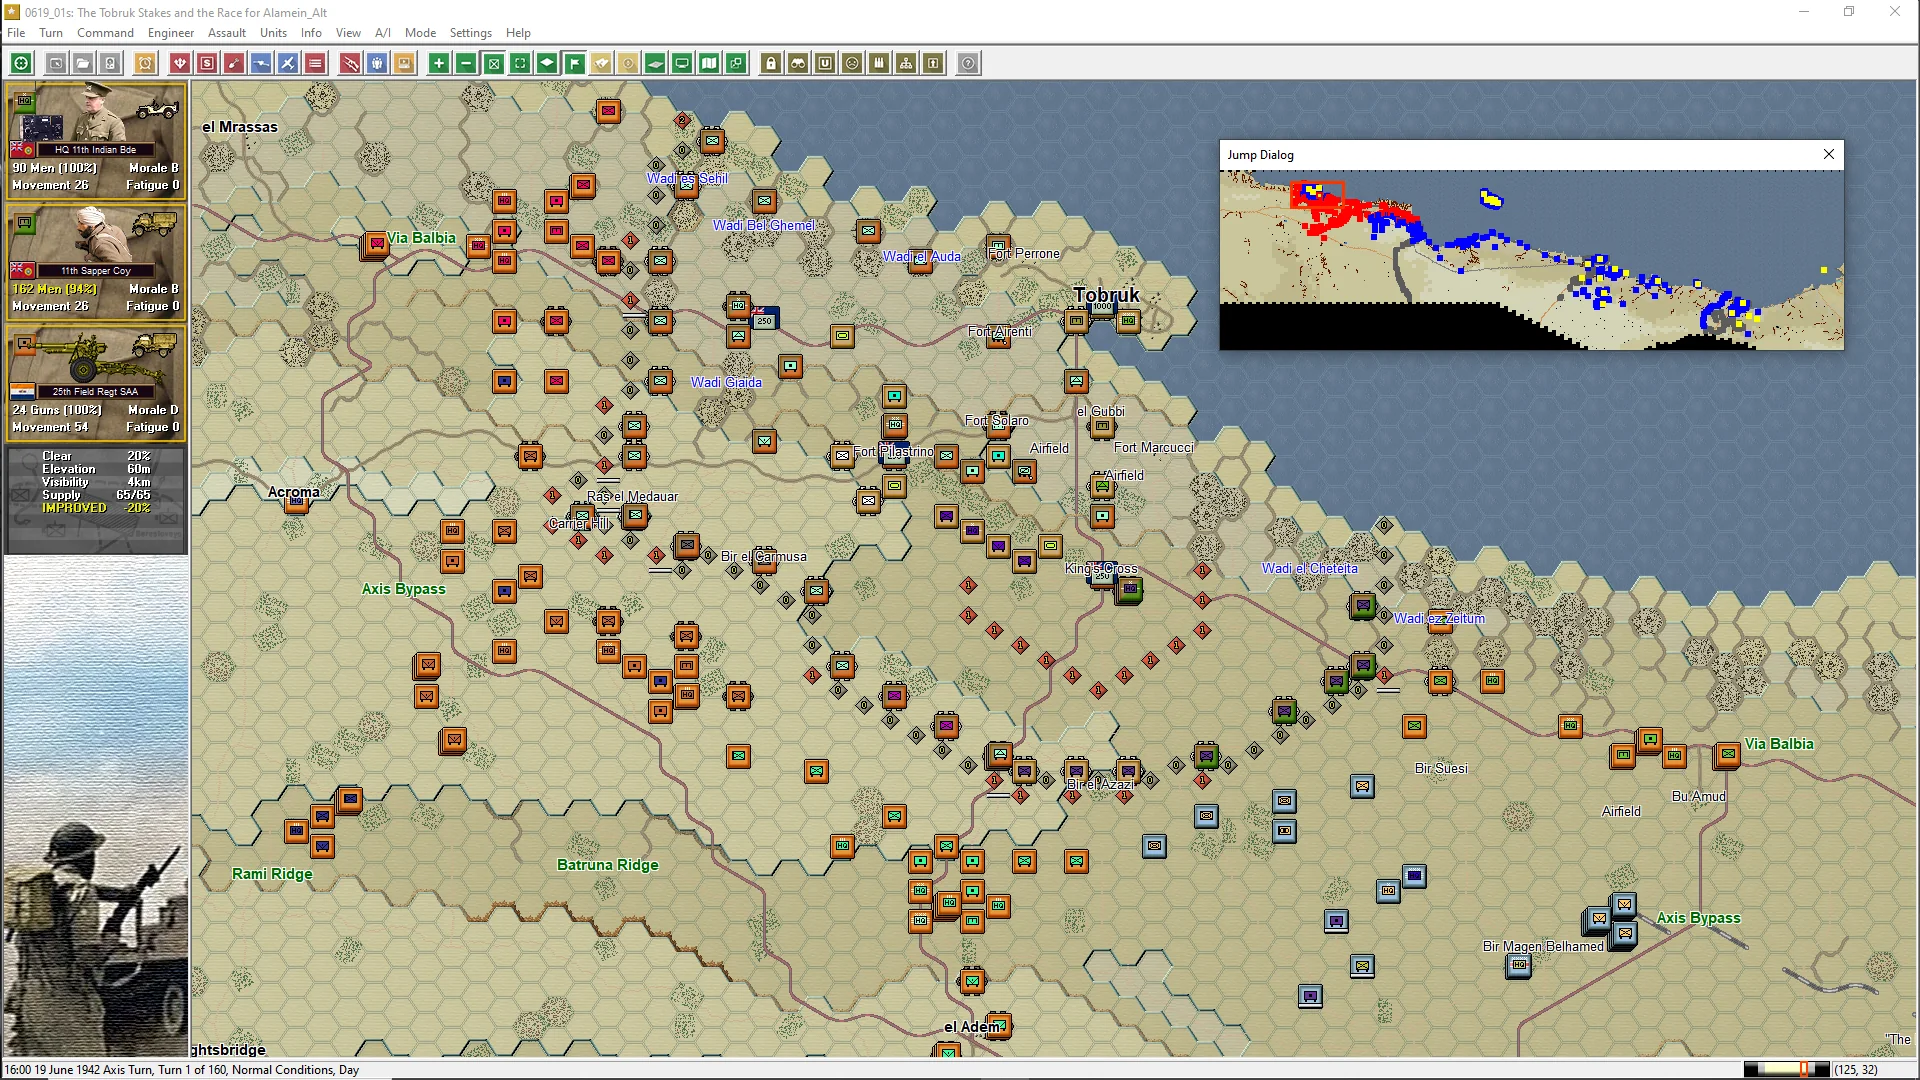Open the Command menu

(x=105, y=32)
